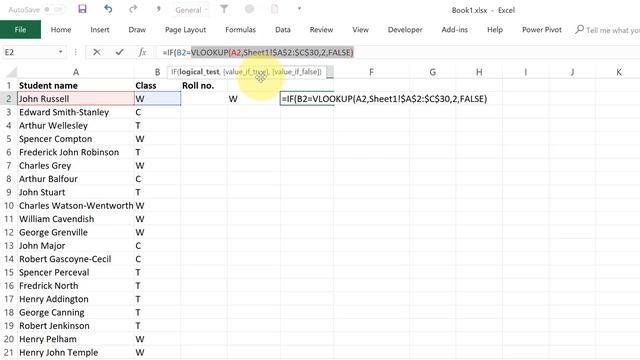Open the Customize Quick Access Toolbar arrow
The width and height of the screenshot is (640, 360).
click(x=299, y=9)
